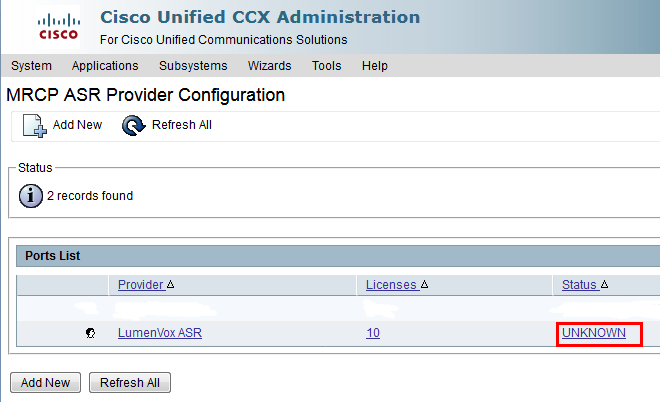Open the System menu
Viewport: 660px width, 402px height.
click(x=32, y=66)
